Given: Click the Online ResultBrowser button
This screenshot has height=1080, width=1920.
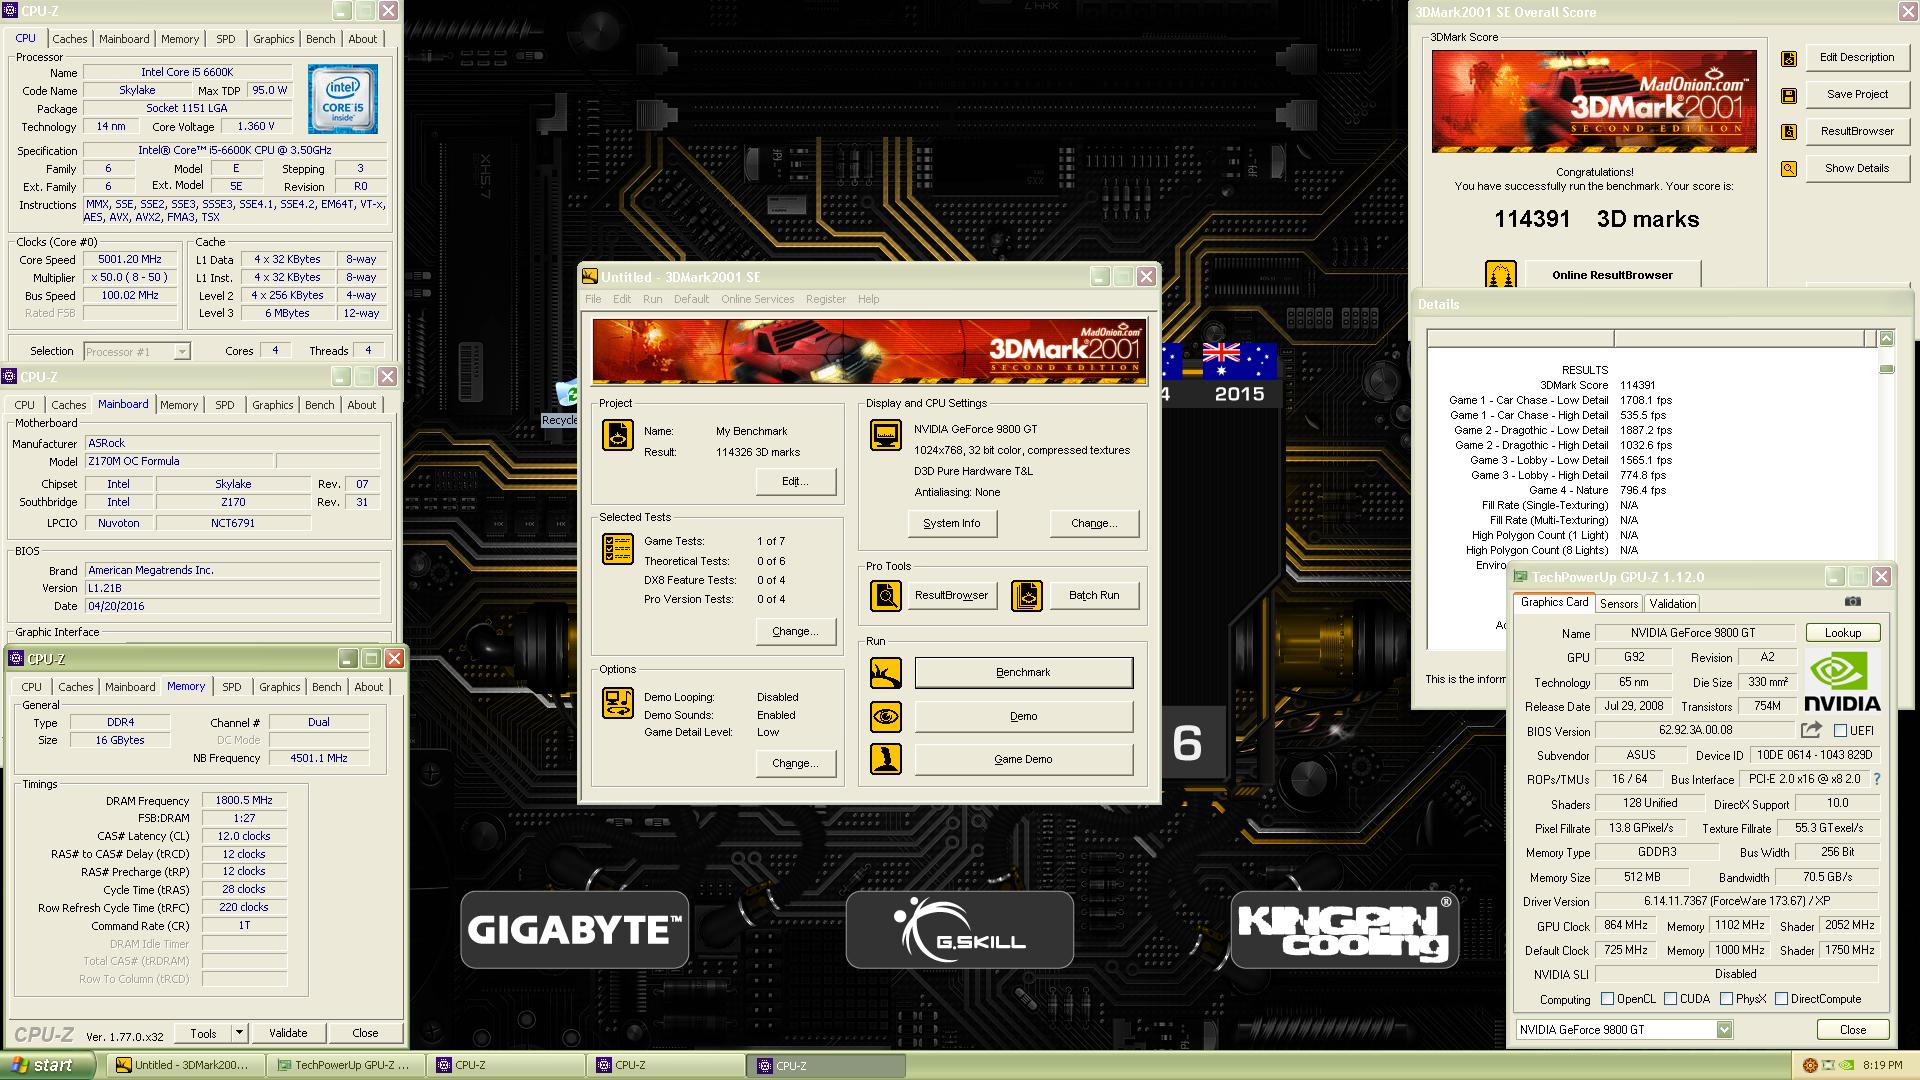Looking at the screenshot, I should 1612,275.
